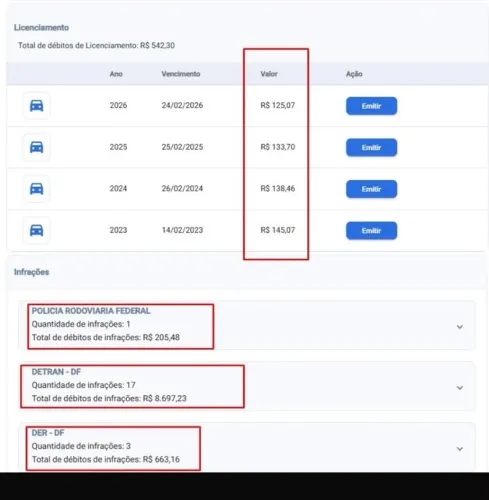Click the car icon for 2026 licensing
Screen dimensions: 489x500
pos(36,106)
